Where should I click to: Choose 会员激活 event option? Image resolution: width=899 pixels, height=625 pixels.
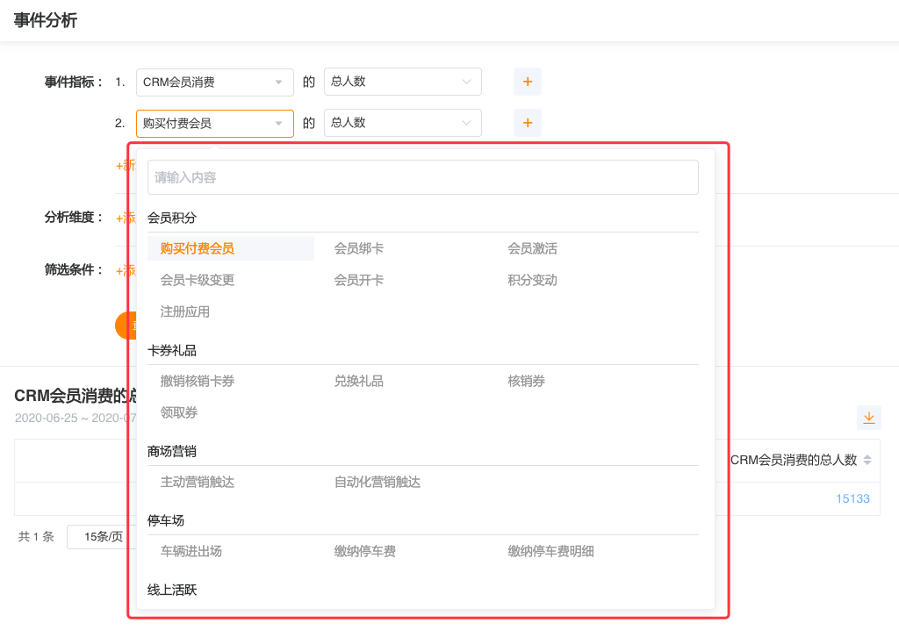coord(532,248)
